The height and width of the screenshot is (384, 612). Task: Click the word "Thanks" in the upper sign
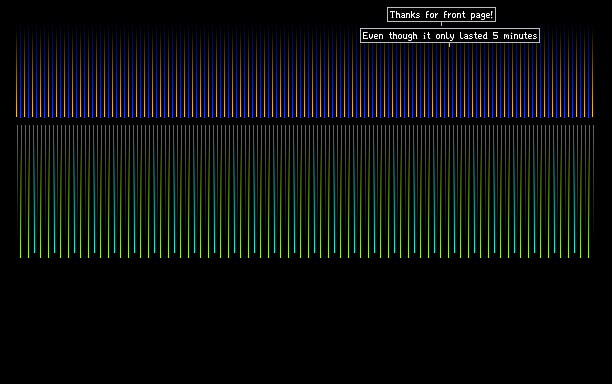point(405,14)
